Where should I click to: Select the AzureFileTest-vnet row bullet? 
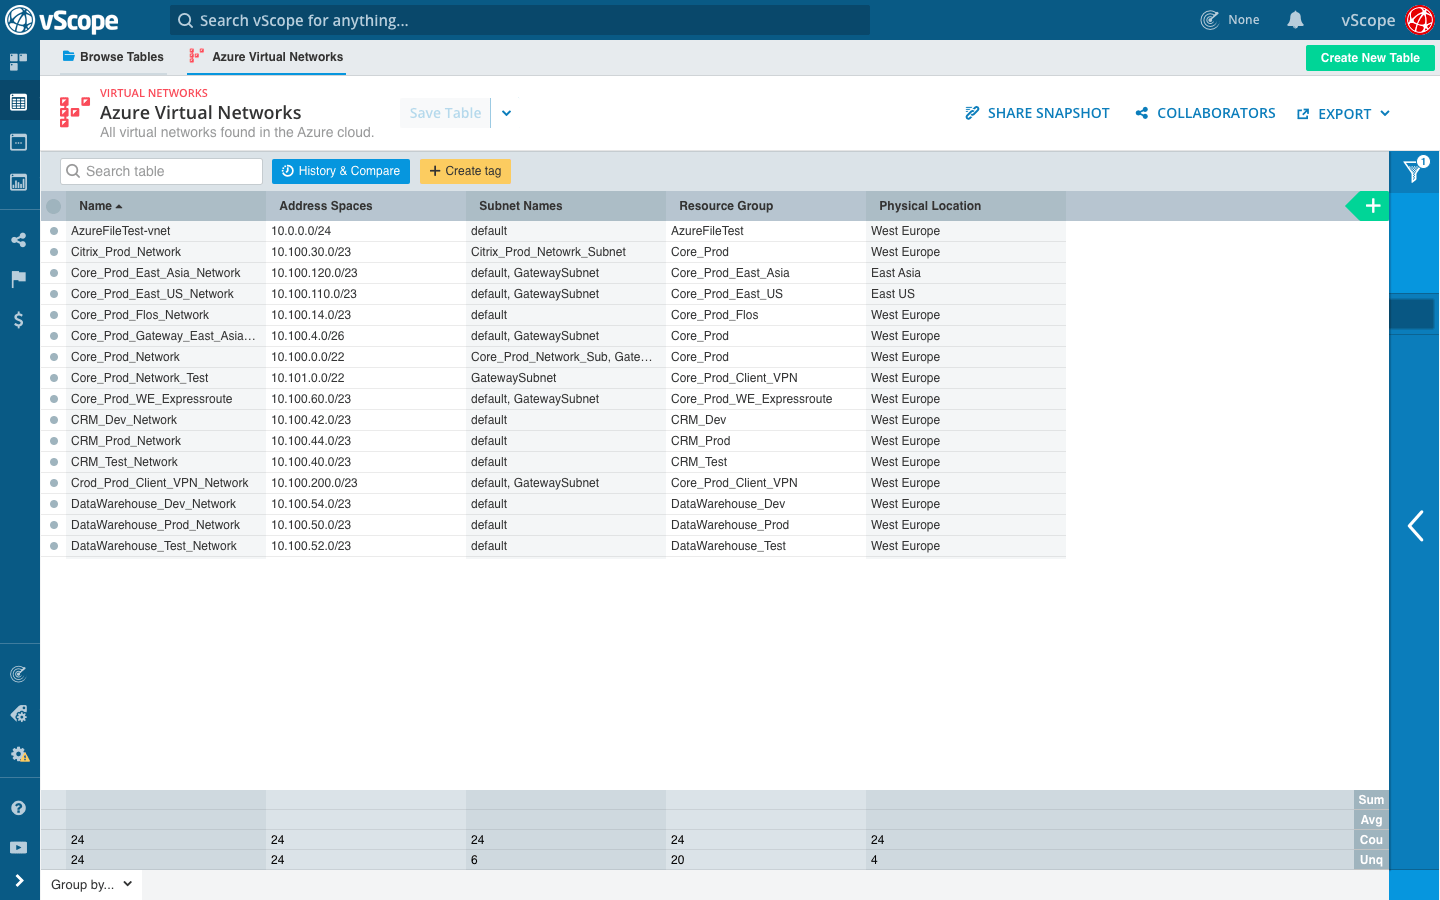coord(54,231)
